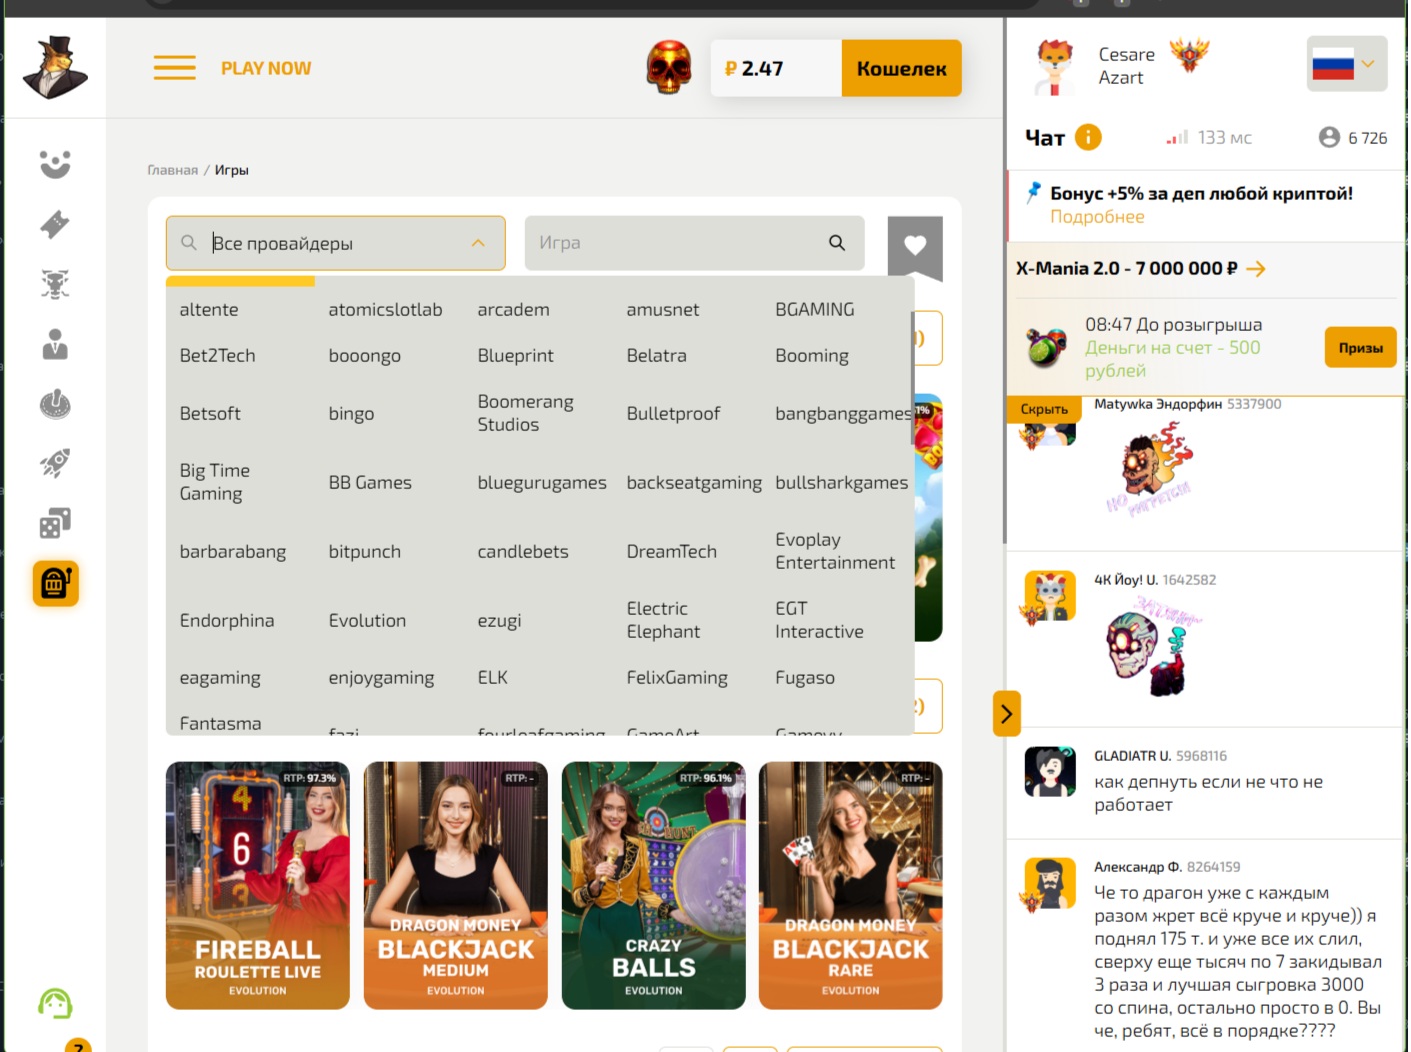Image resolution: width=1411 pixels, height=1052 pixels.
Task: Click the slot machine sidebar icon
Action: pyautogui.click(x=55, y=583)
